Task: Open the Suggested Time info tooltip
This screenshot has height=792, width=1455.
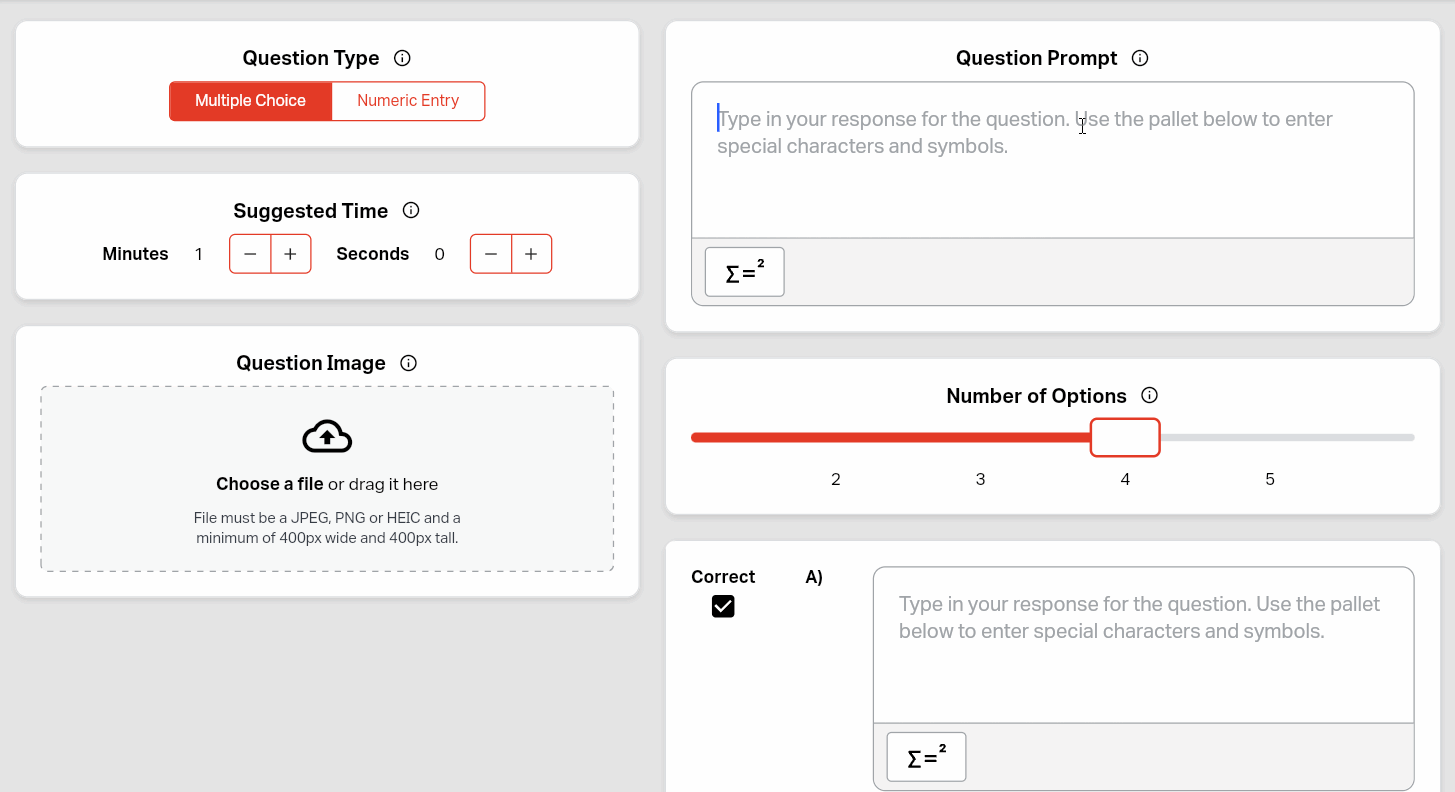Action: pyautogui.click(x=411, y=210)
